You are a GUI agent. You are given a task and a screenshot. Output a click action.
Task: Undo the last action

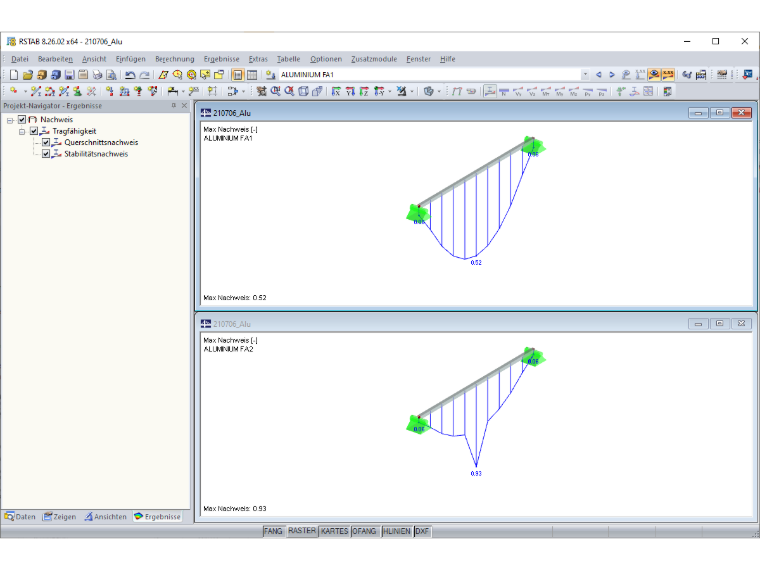130,75
